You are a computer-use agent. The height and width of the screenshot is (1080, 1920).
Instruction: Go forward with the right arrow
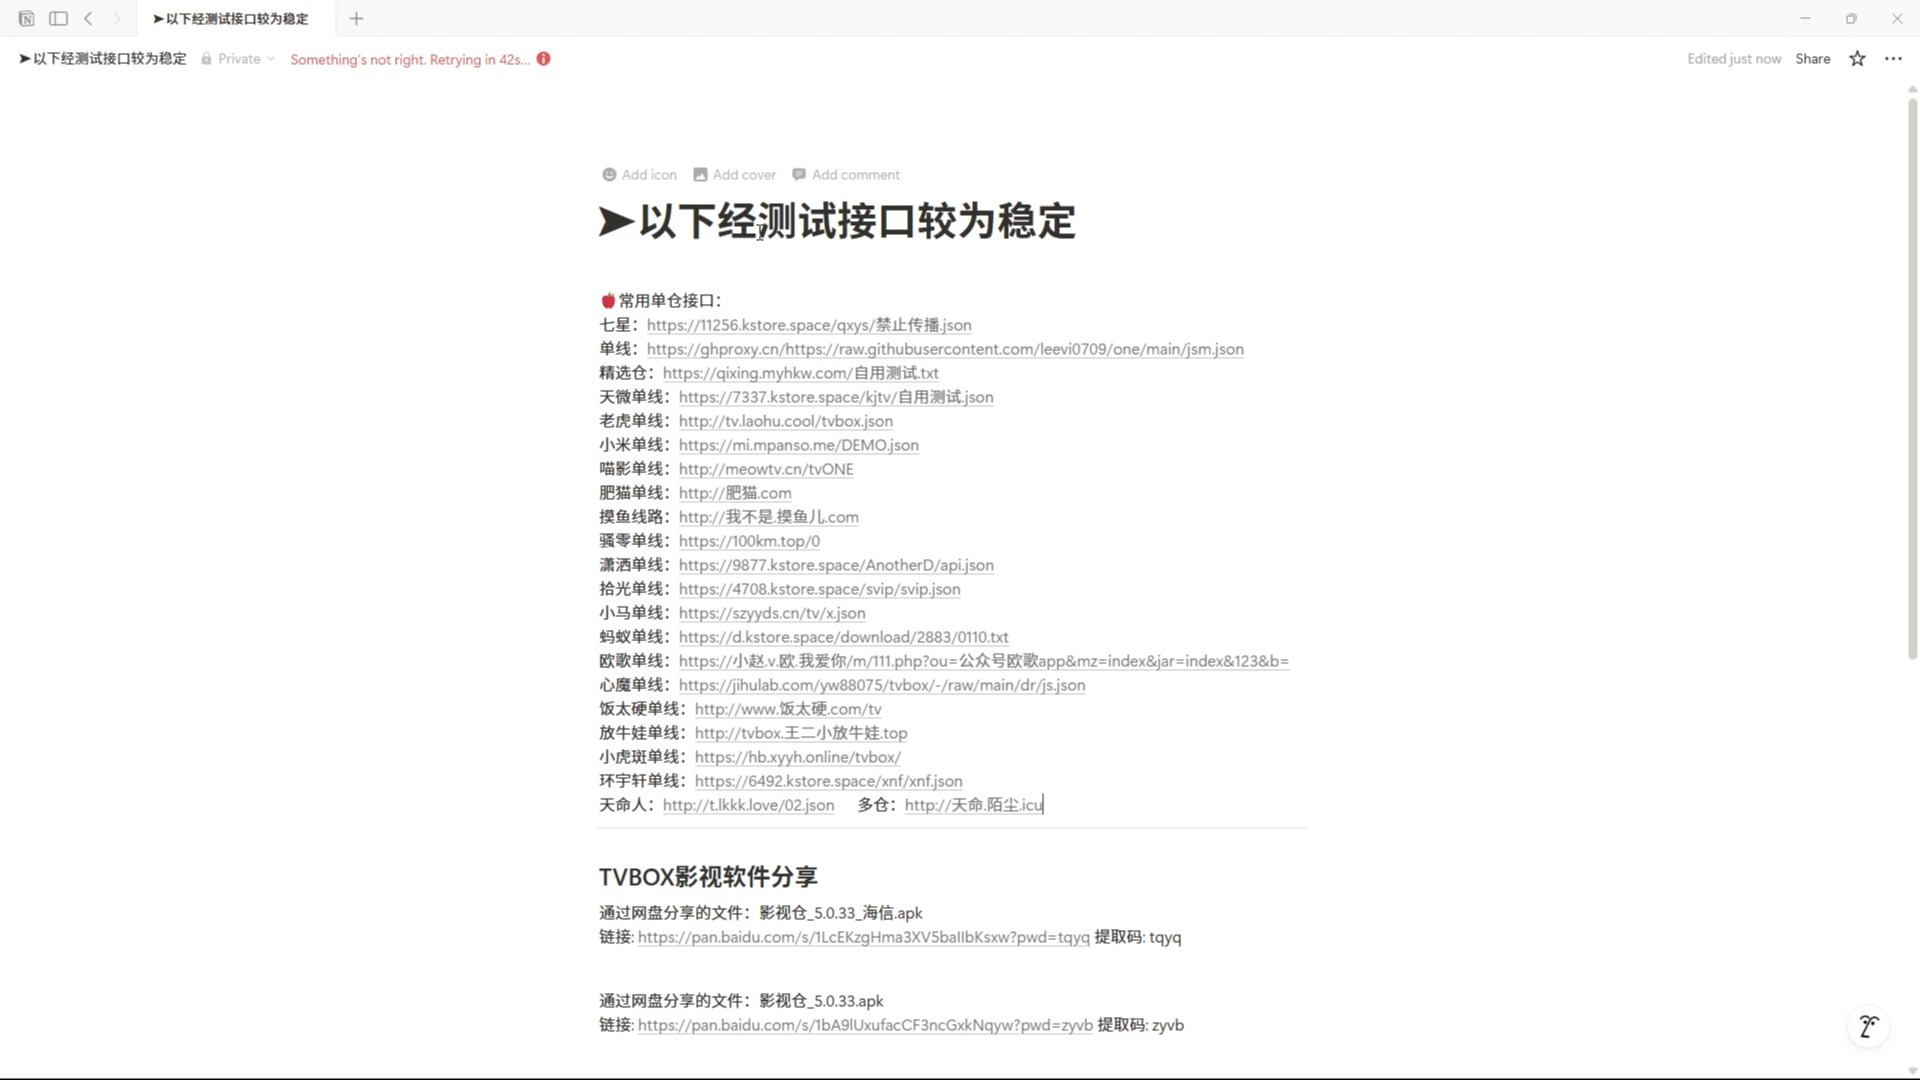(116, 18)
